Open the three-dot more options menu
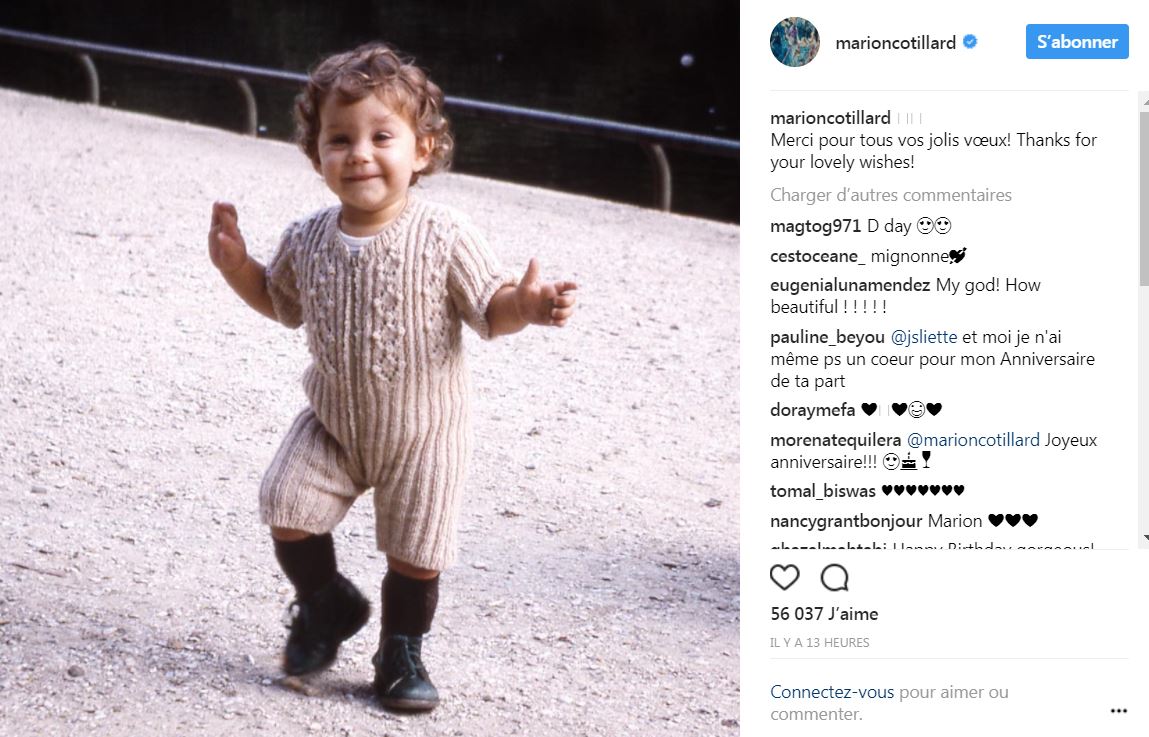 (x=1118, y=711)
